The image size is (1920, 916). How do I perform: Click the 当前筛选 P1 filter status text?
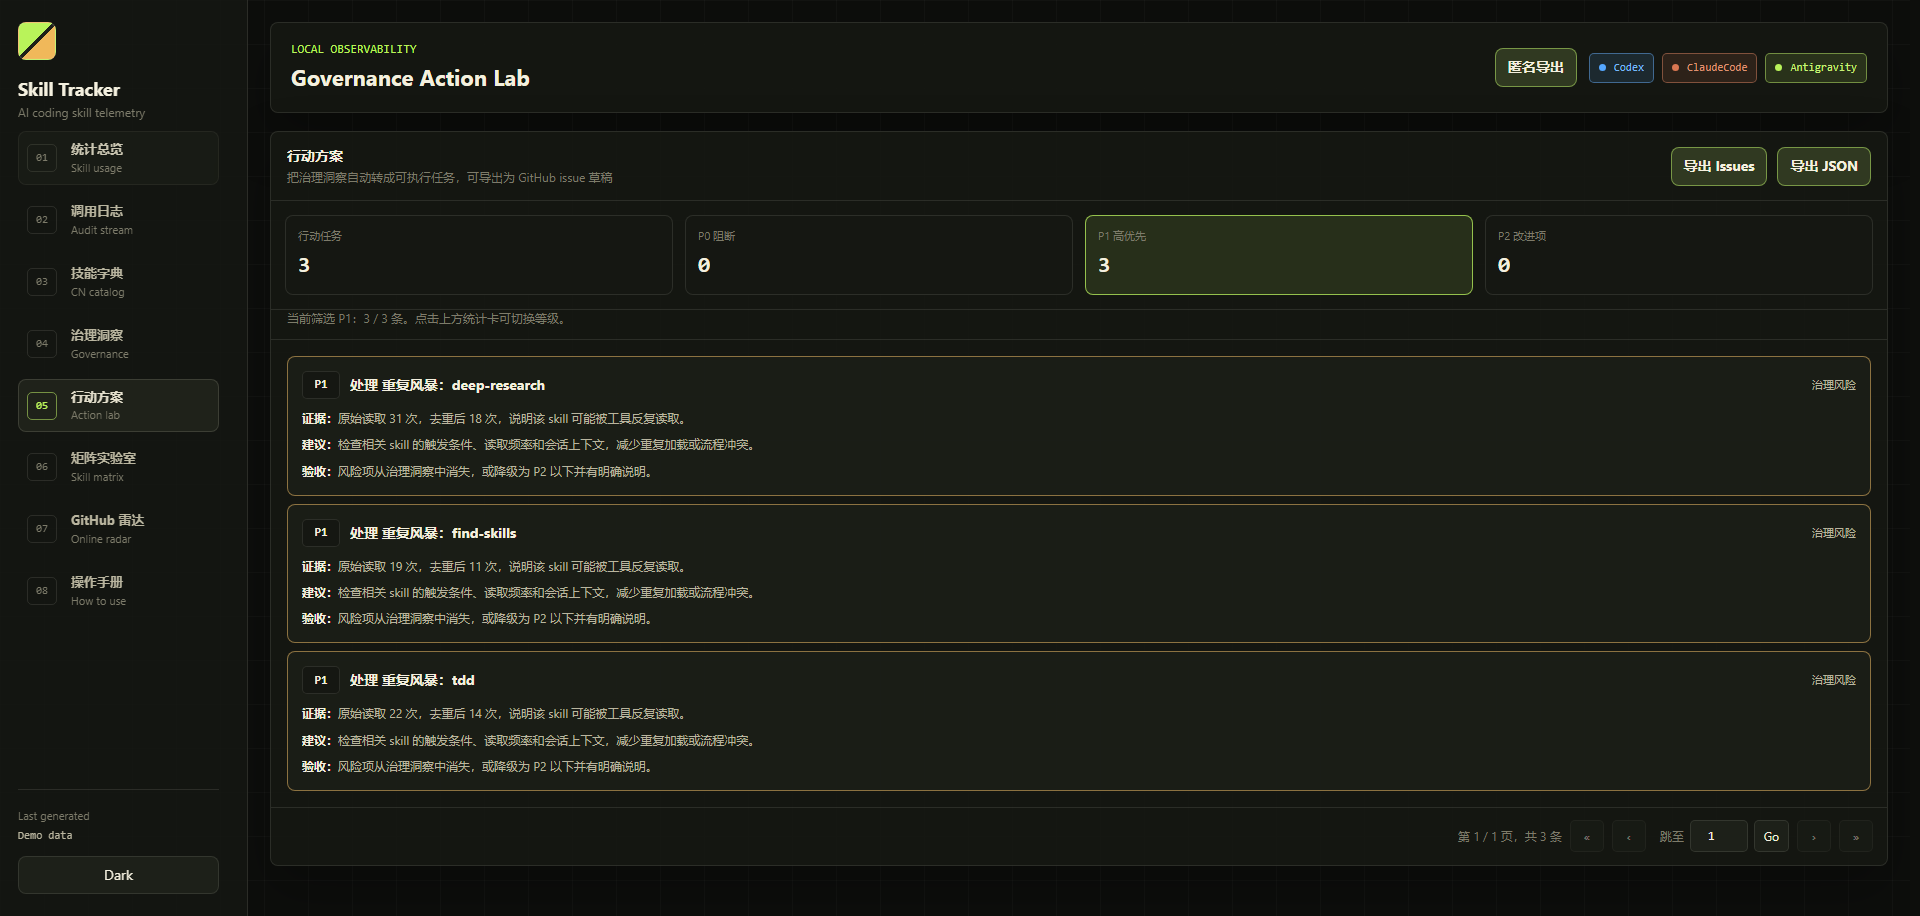tap(428, 319)
